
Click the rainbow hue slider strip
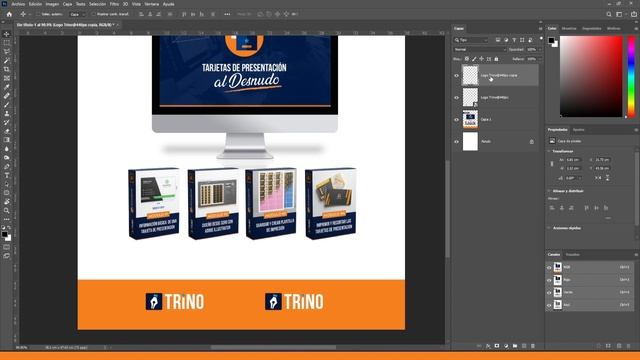631,76
